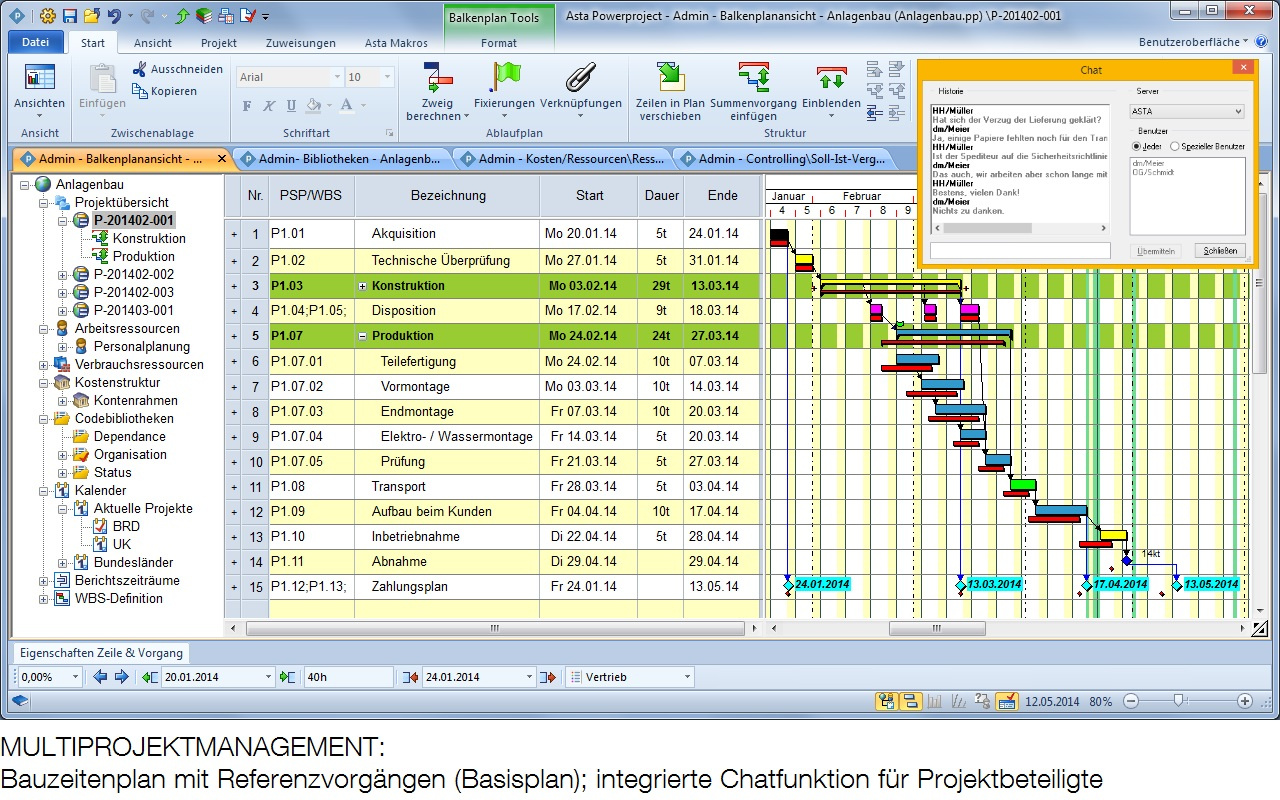This screenshot has width=1280, height=800.
Task: Close the Admin - Balkenplanansicht document tab
Action: coord(222,159)
